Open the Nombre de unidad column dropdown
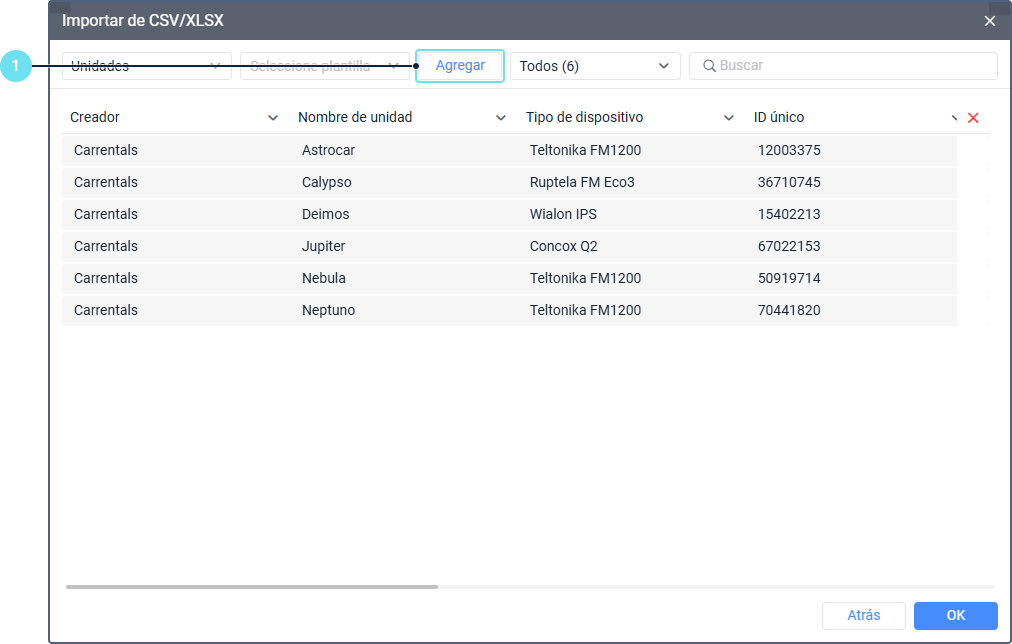1012x644 pixels. point(501,117)
